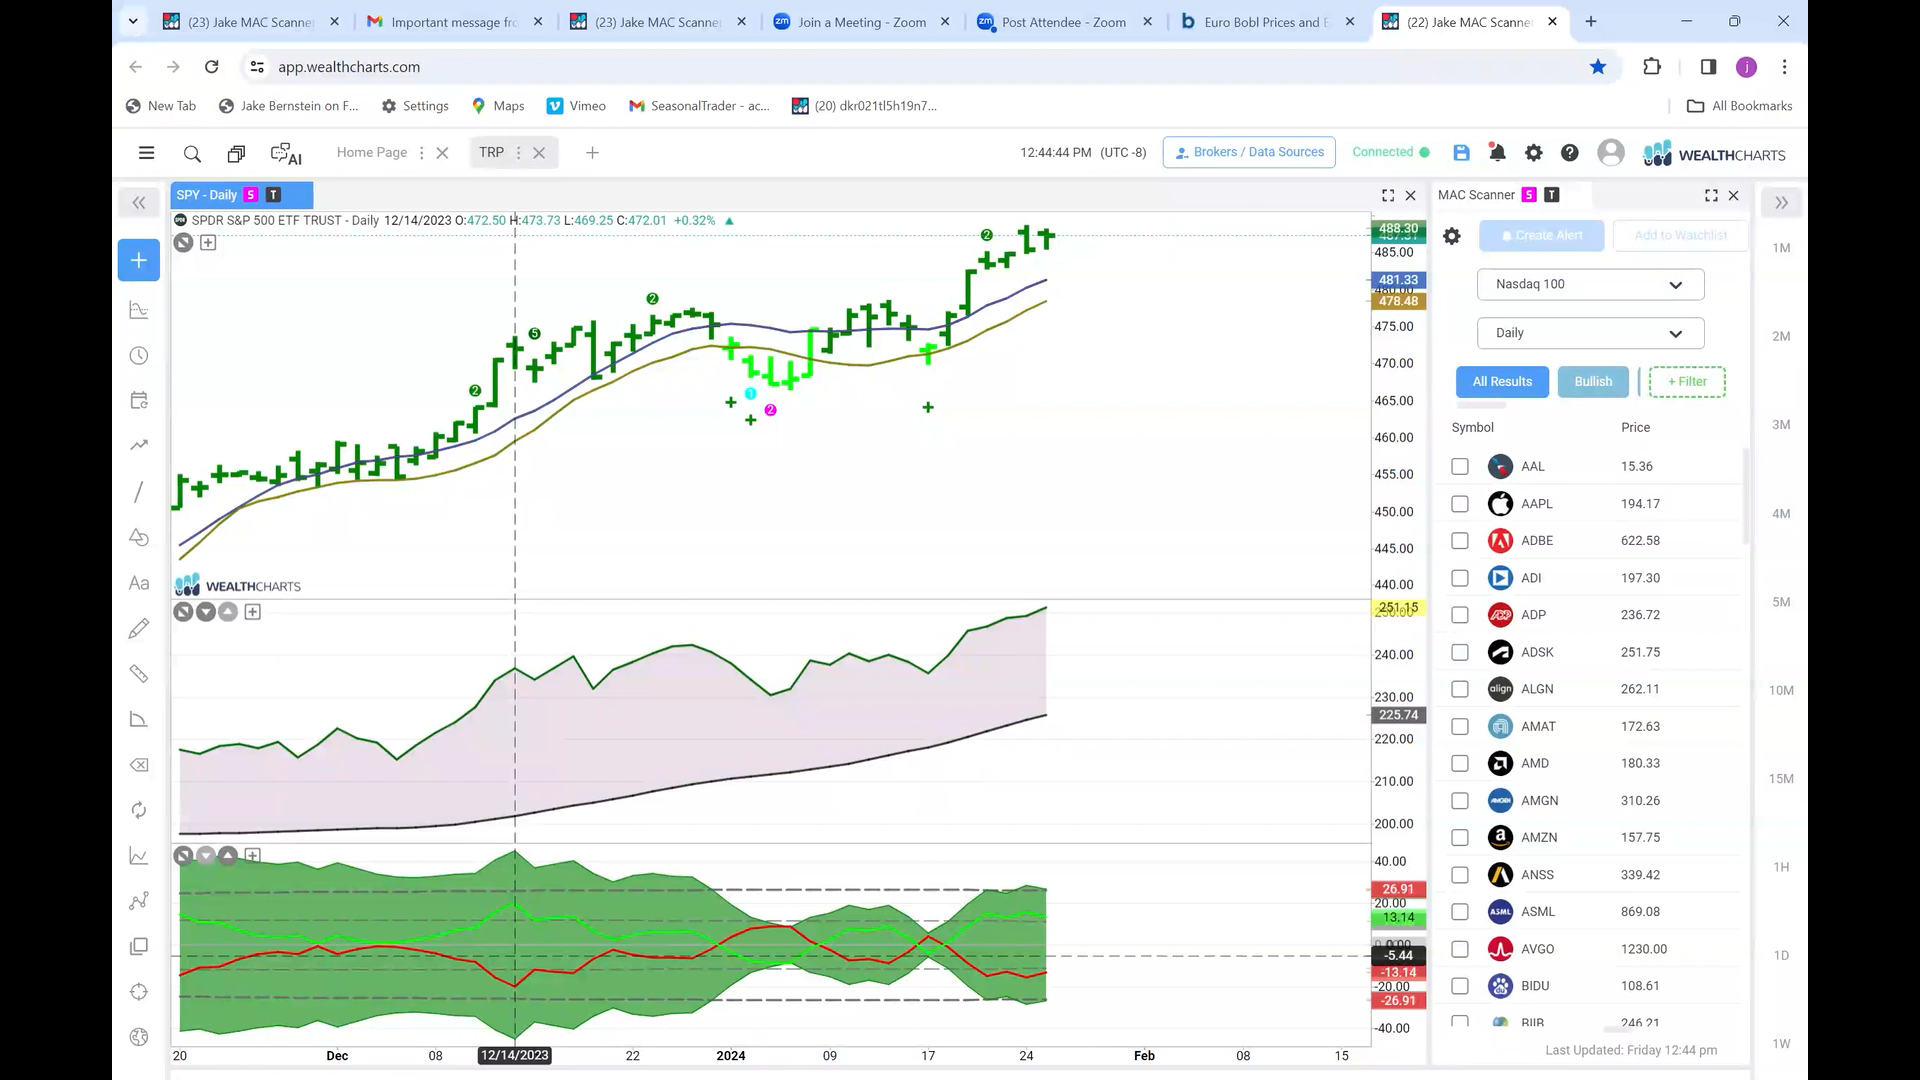
Task: Open WealthCharts settings gear in header
Action: coord(1533,152)
